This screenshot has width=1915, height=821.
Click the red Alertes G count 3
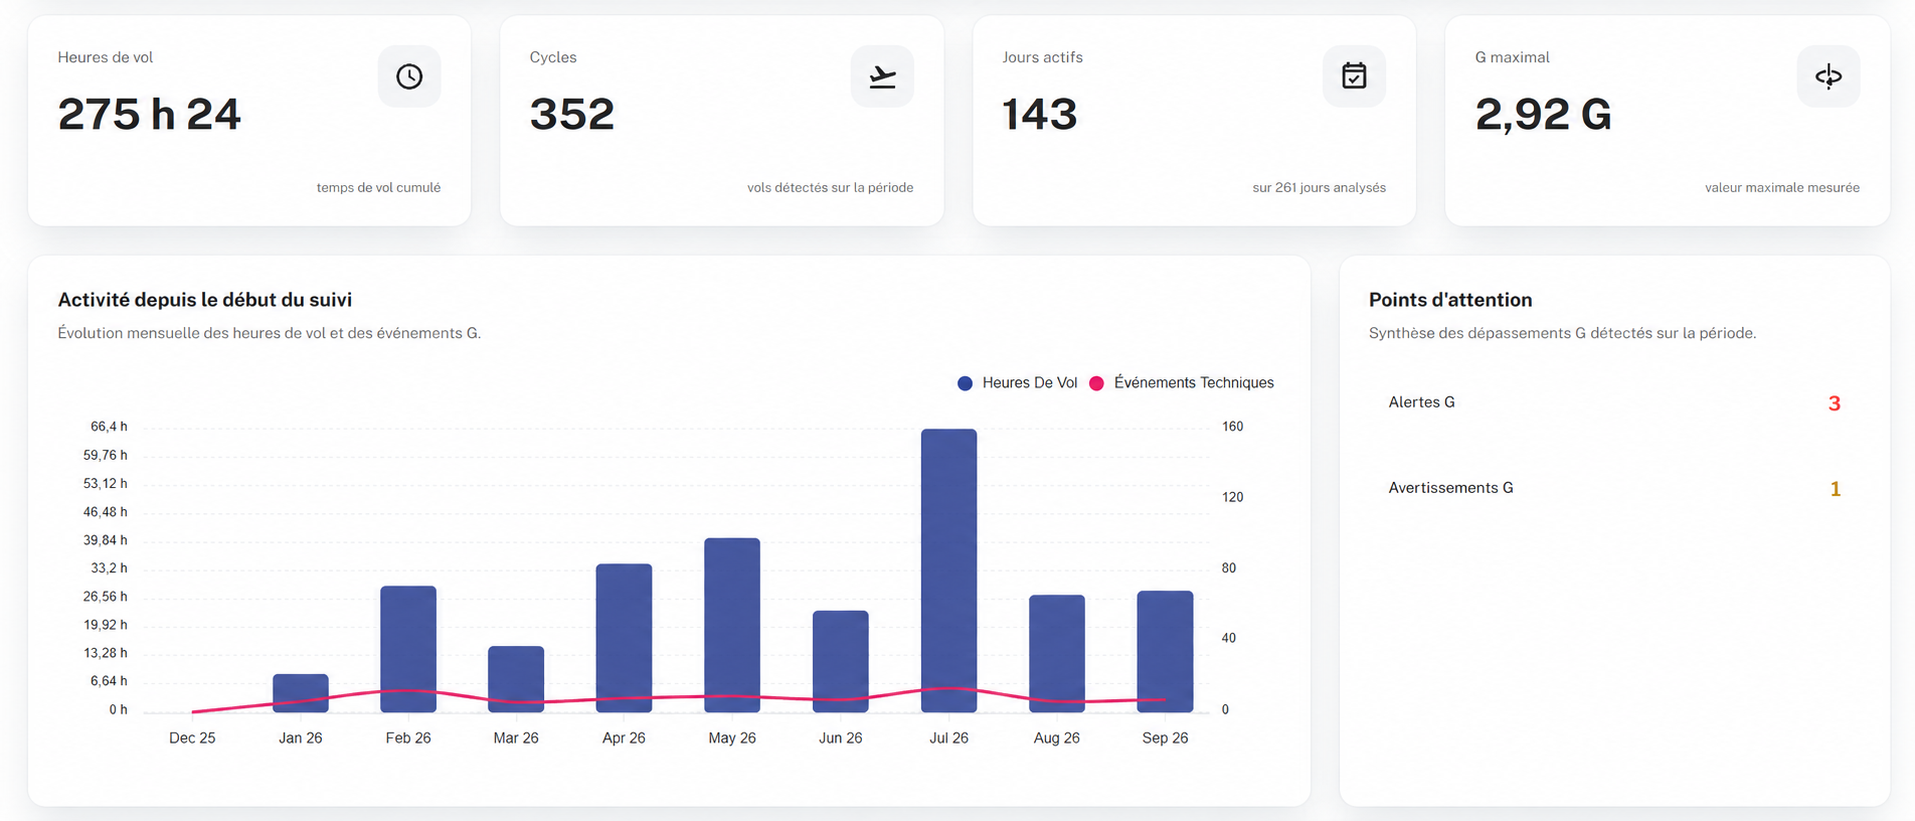(x=1834, y=404)
